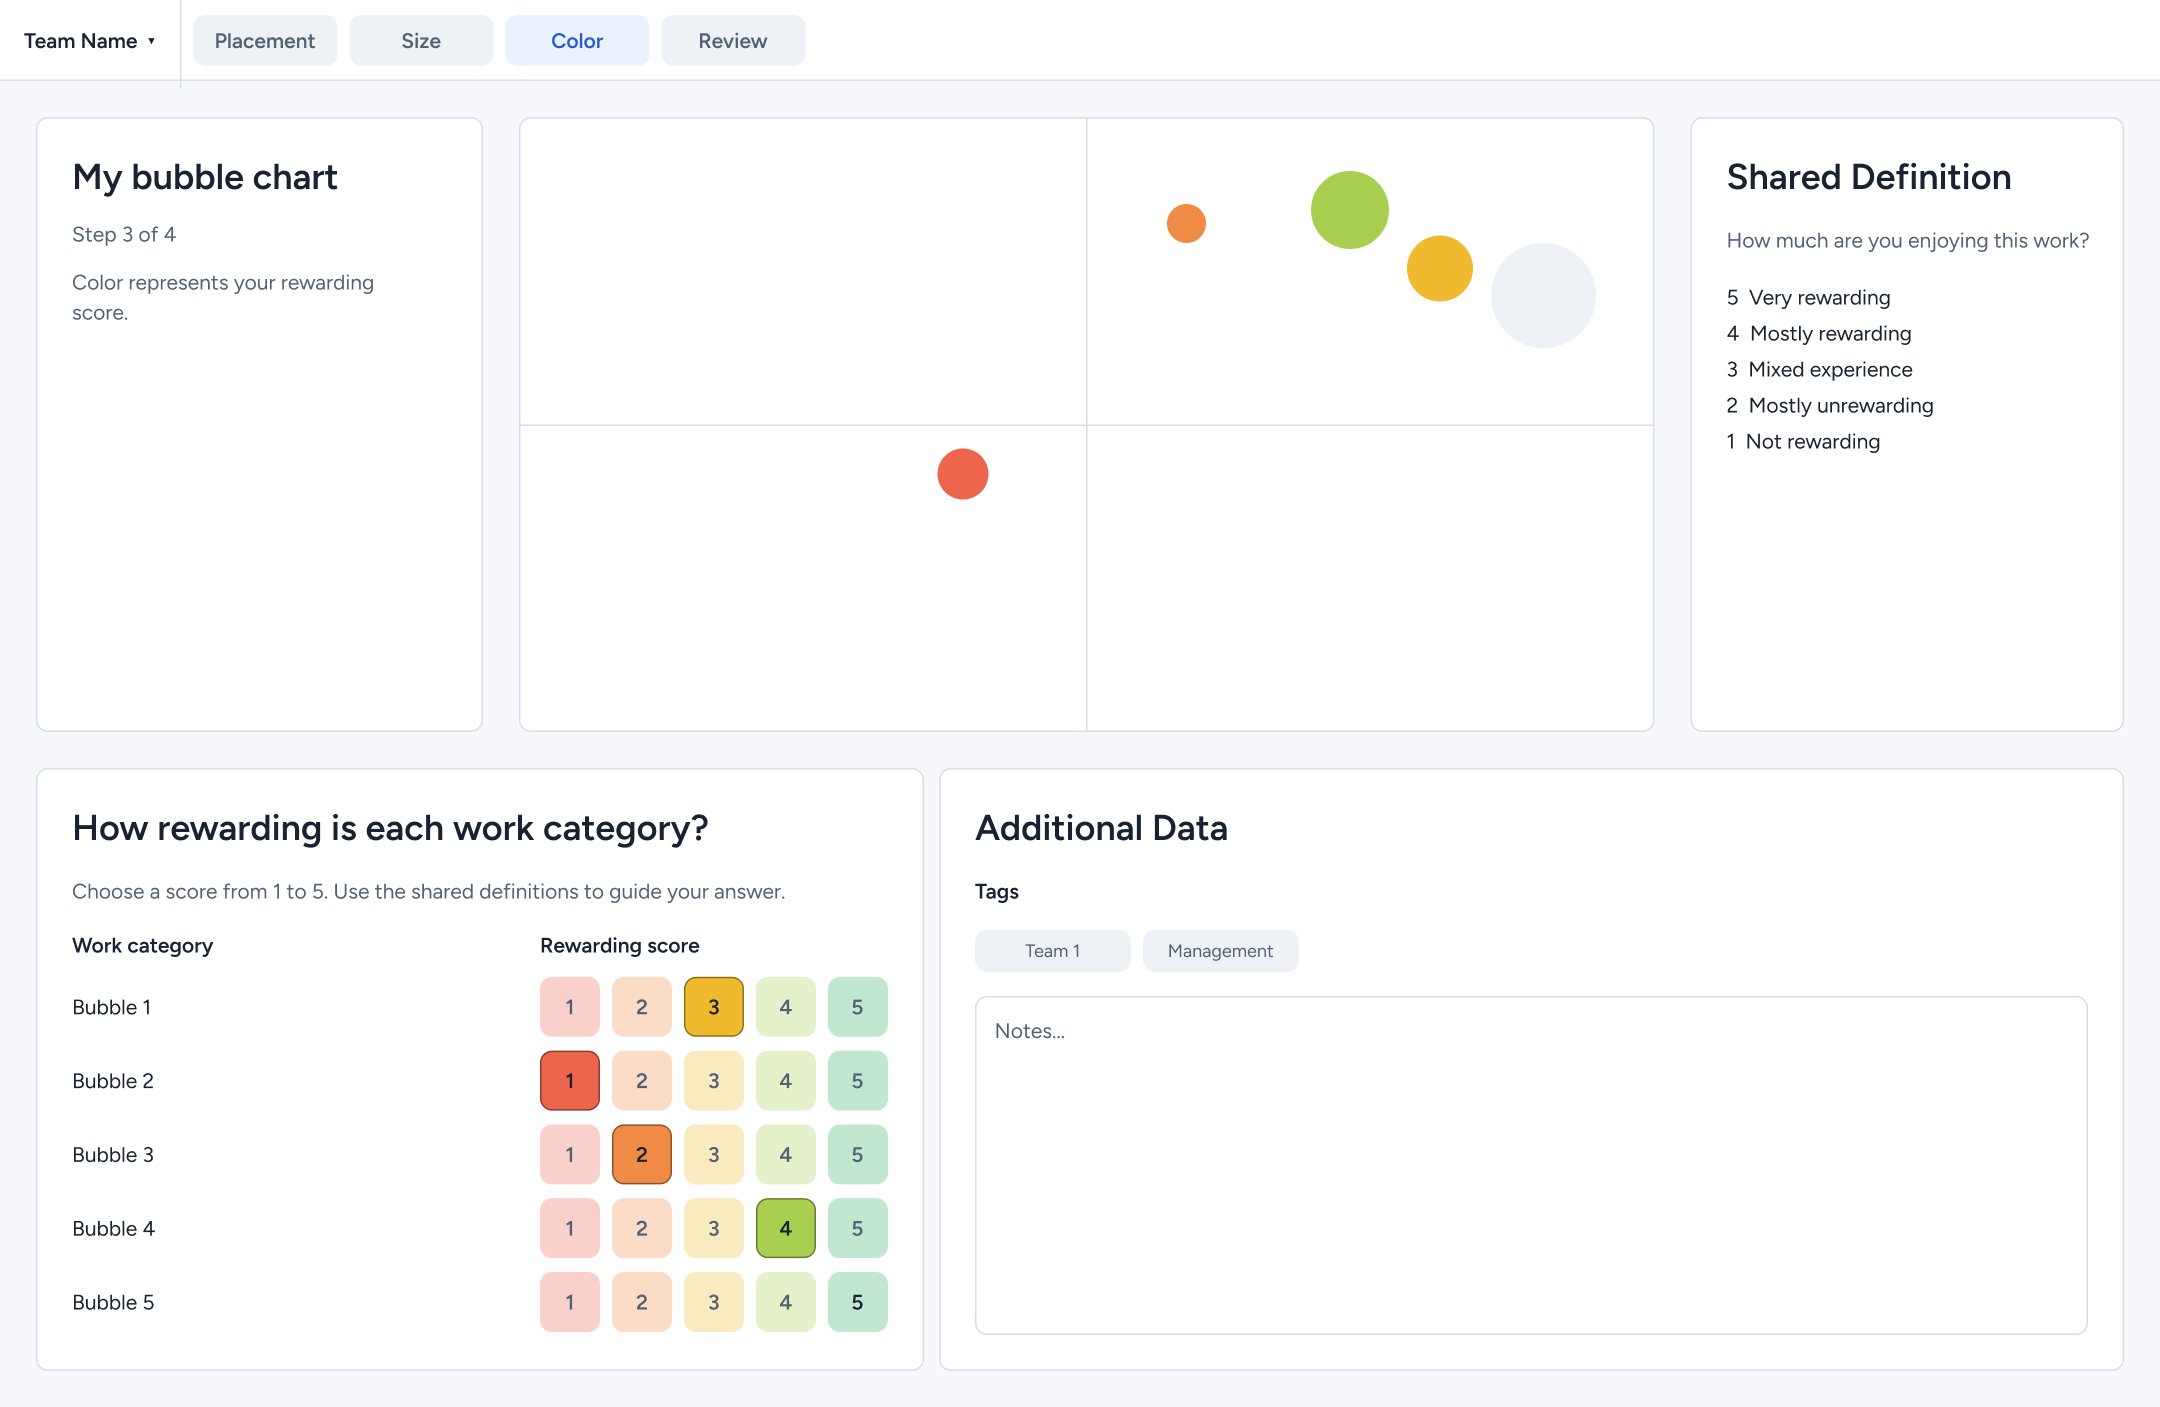Click the 'Mixed experience' definition text

(x=1831, y=370)
